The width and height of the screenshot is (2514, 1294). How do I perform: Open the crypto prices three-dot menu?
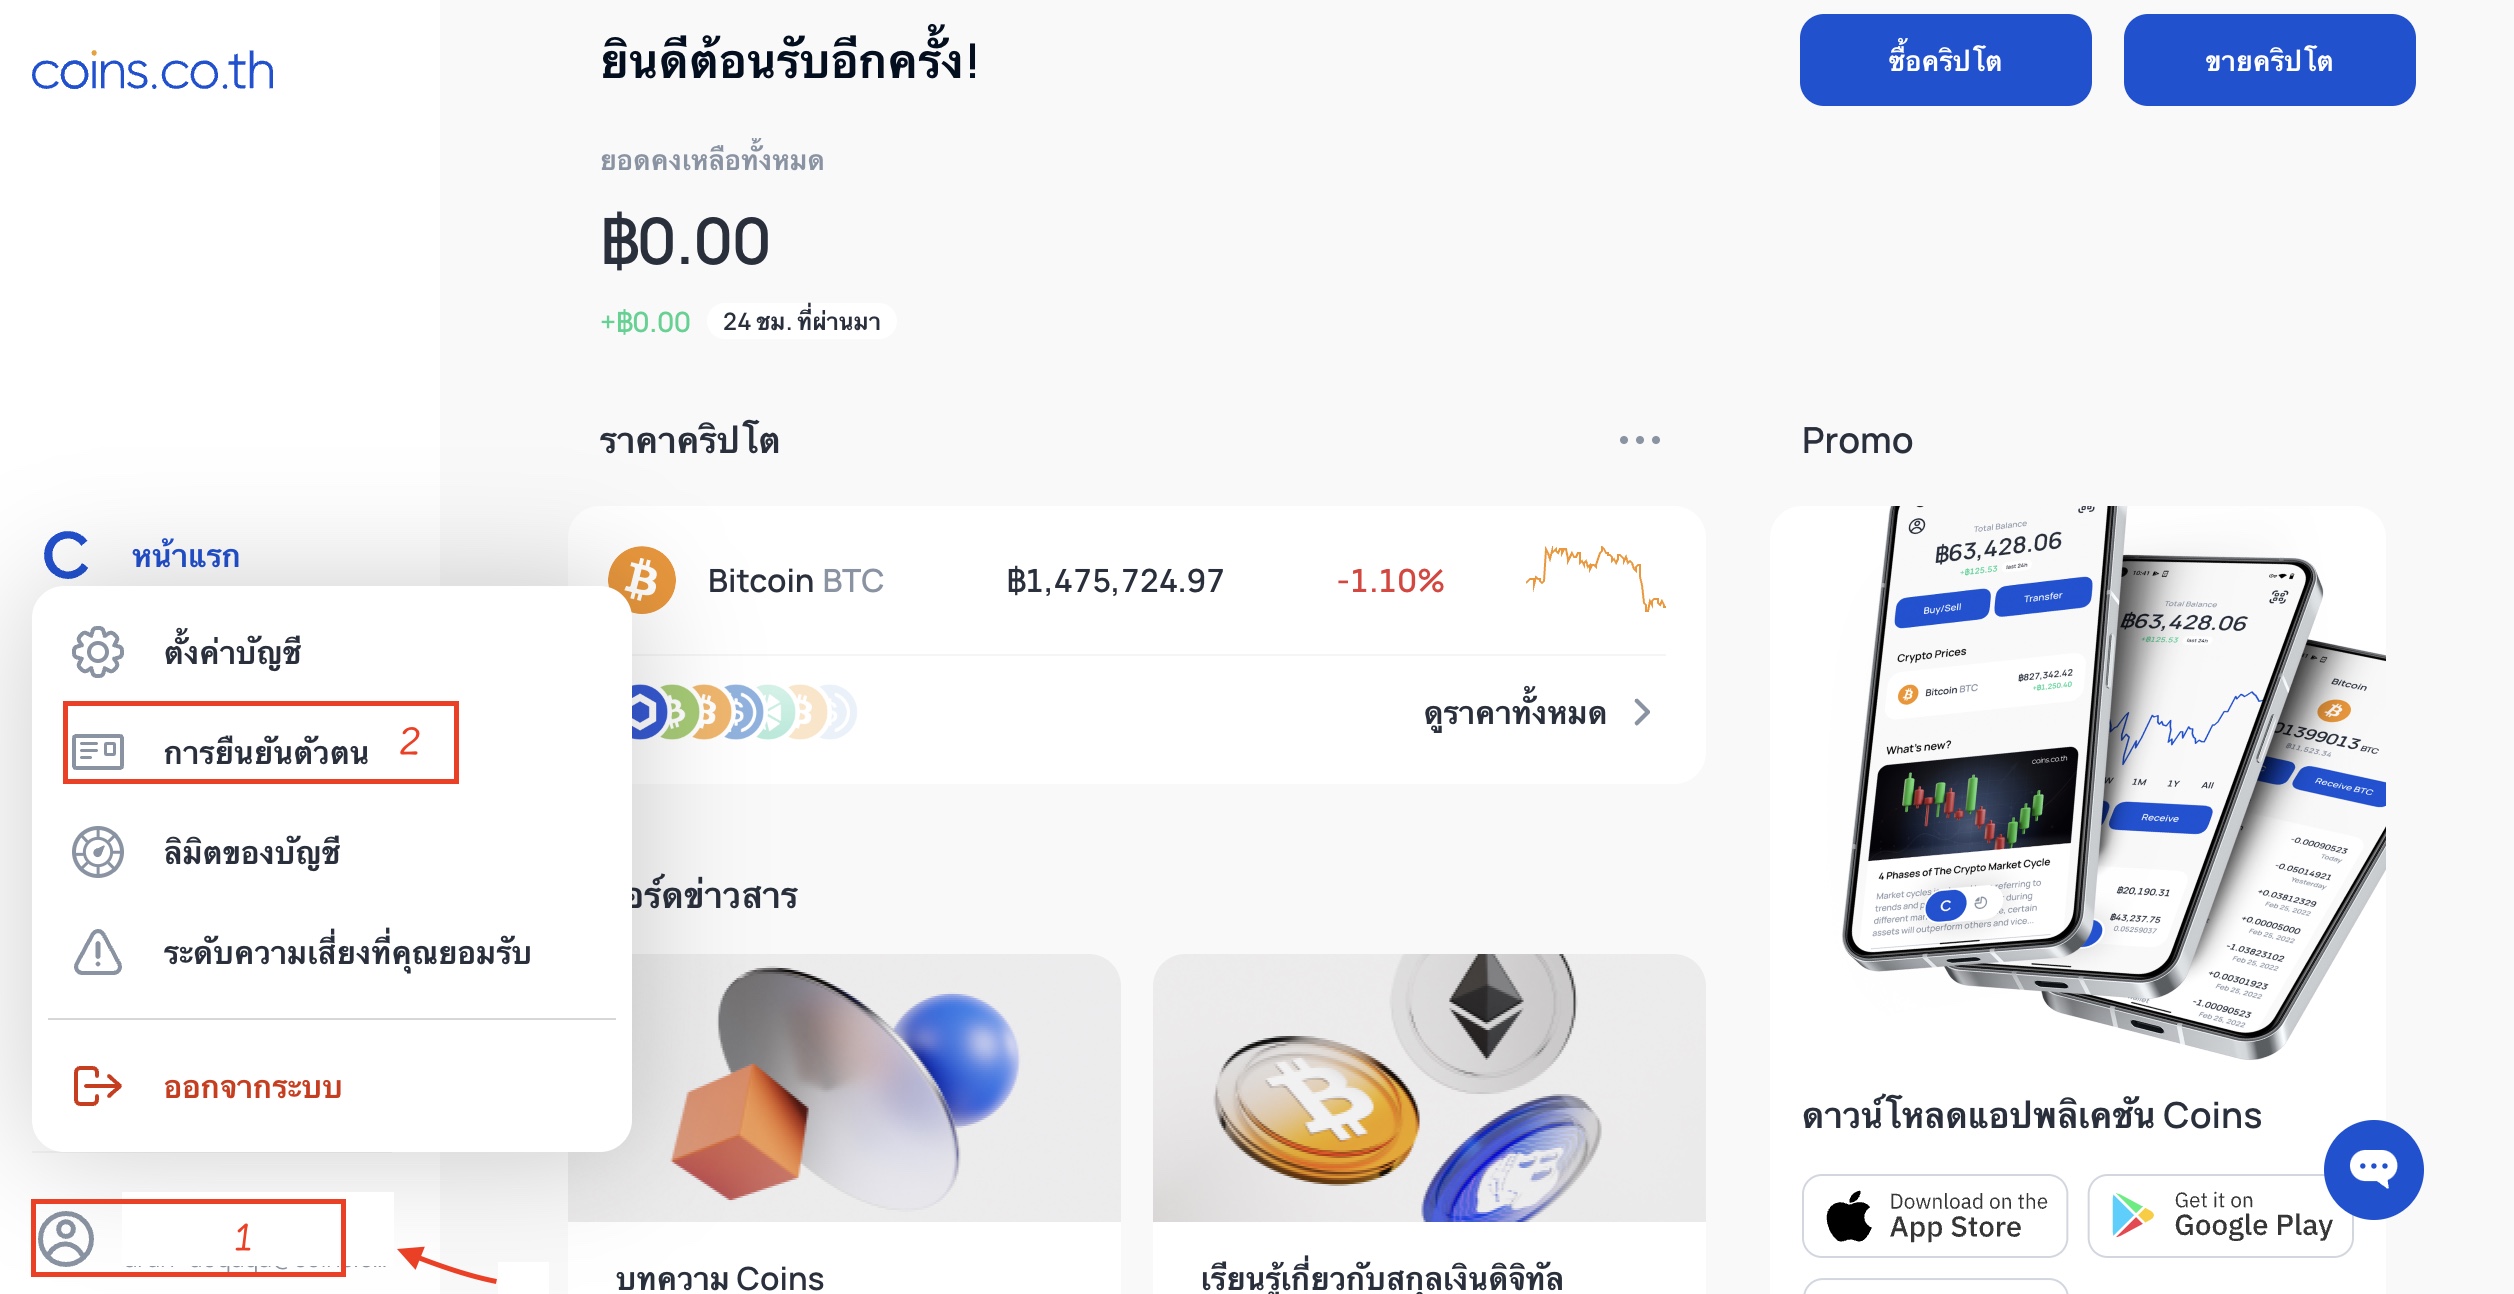pyautogui.click(x=1640, y=440)
